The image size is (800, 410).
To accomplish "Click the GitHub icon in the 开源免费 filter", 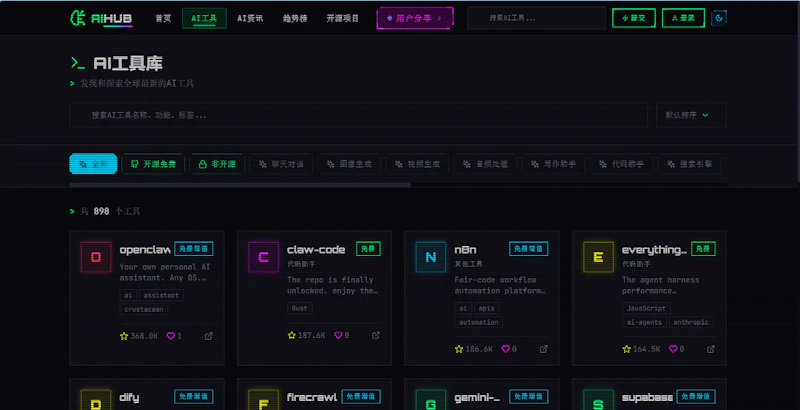I will [x=135, y=164].
